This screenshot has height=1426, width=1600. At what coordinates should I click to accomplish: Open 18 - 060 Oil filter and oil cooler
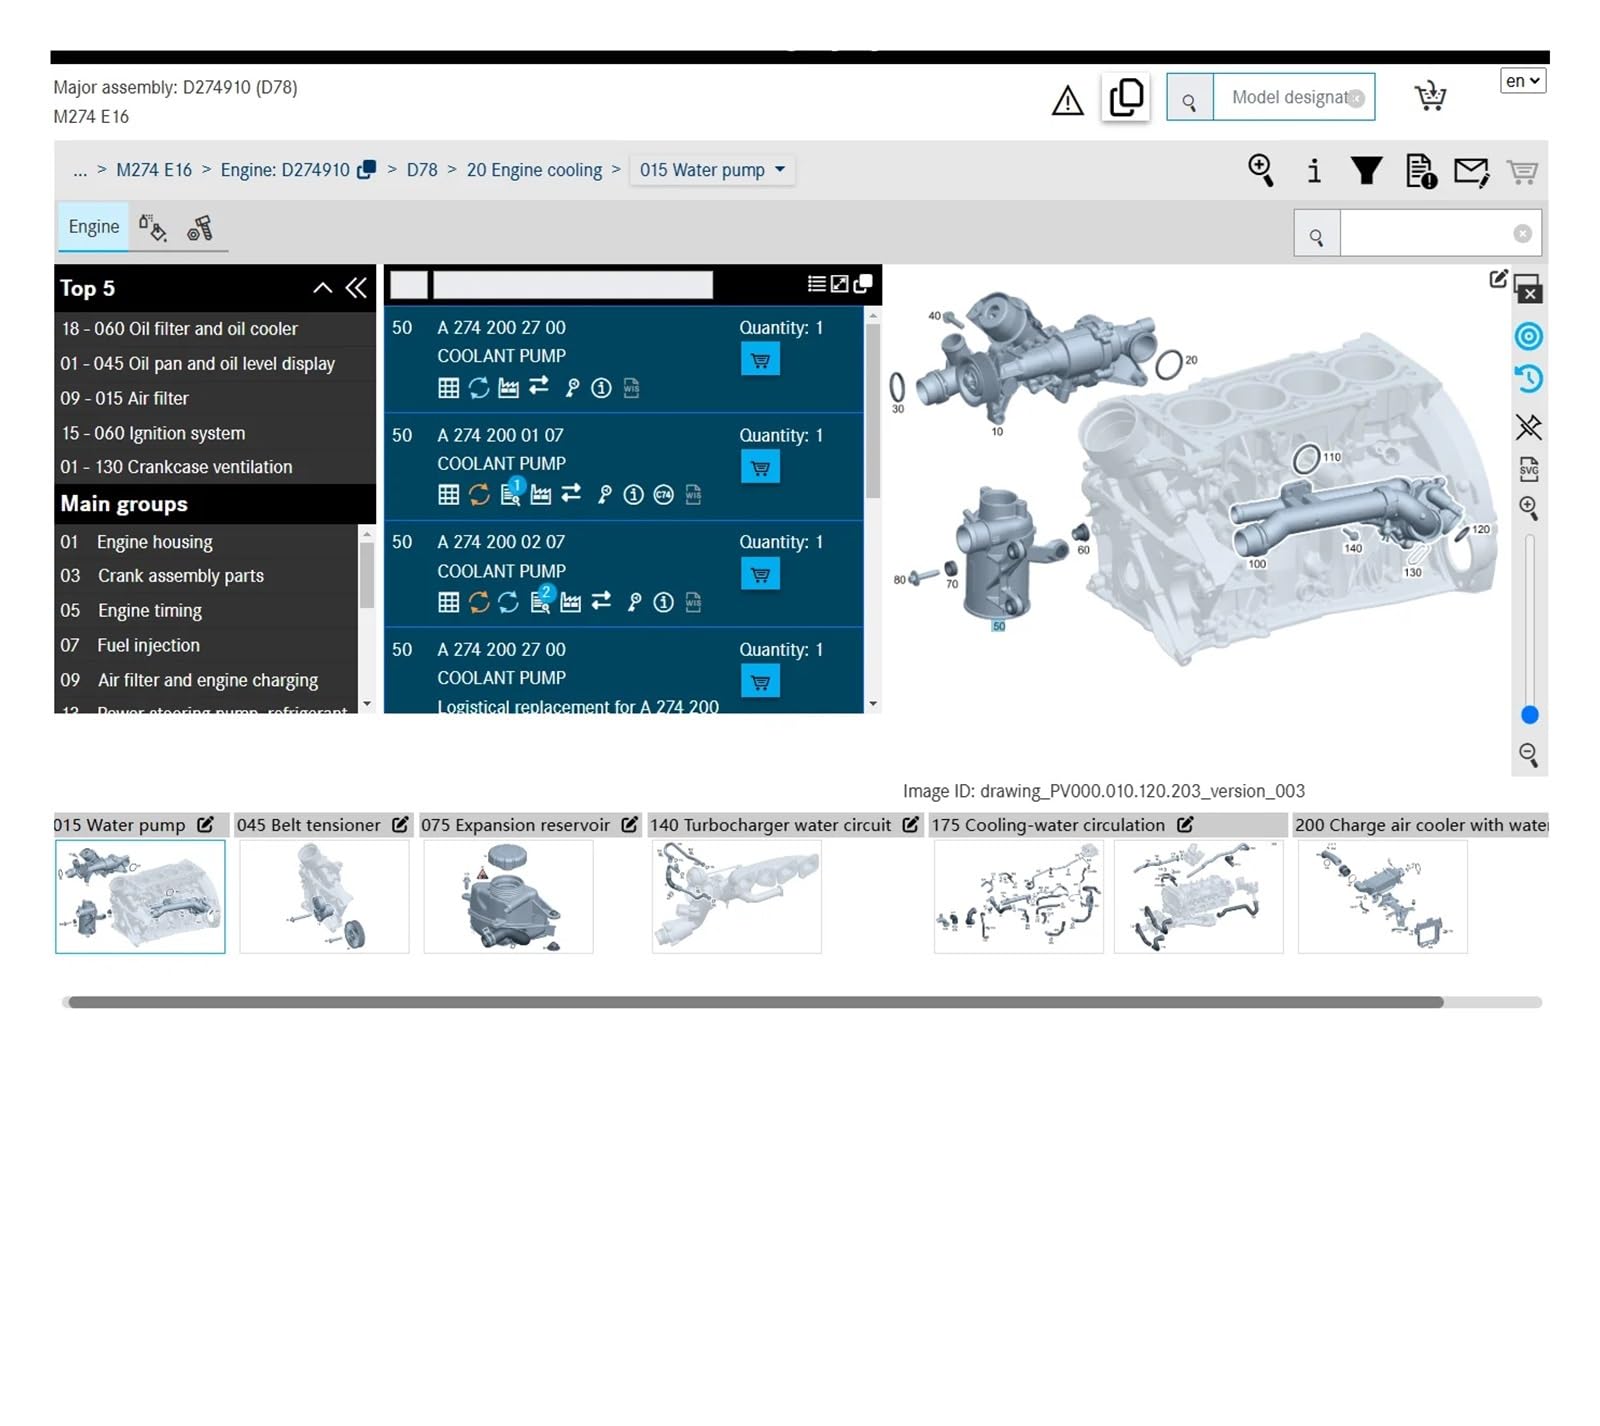[215, 329]
